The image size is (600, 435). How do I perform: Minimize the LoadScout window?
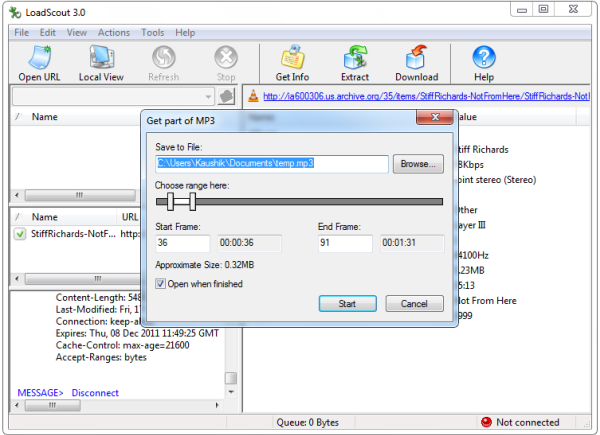pos(522,10)
